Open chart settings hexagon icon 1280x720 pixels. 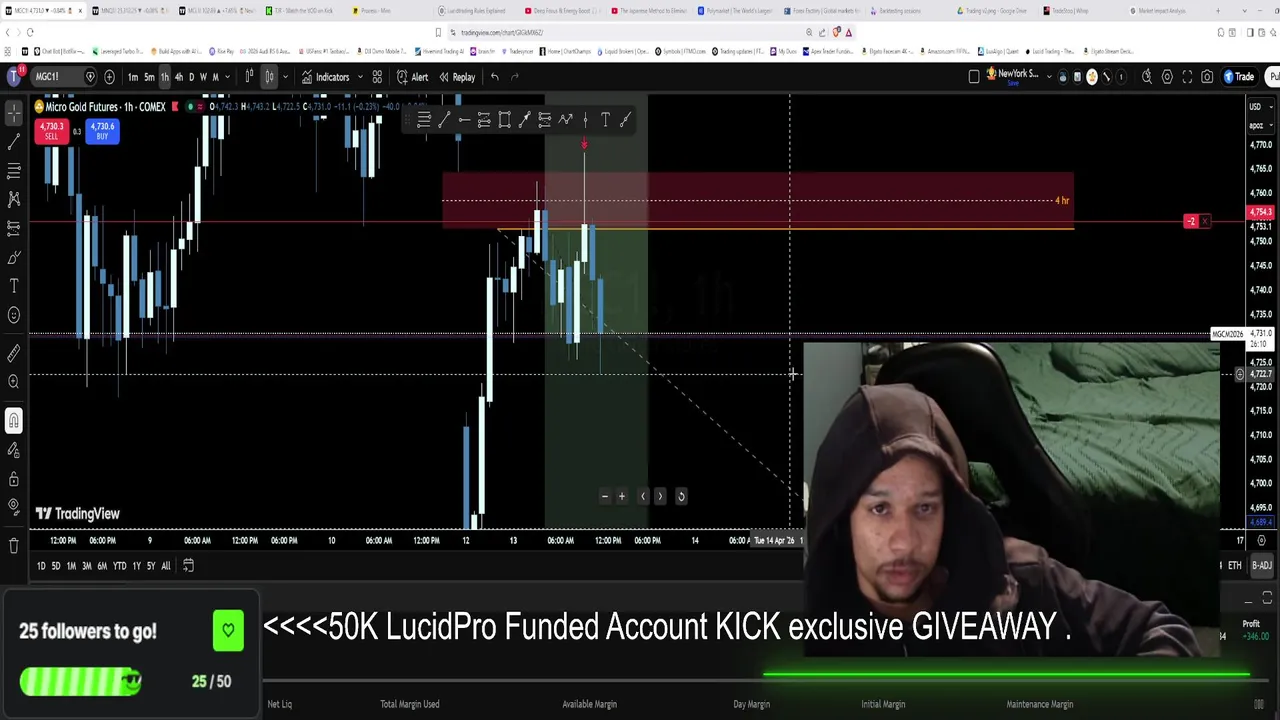[1167, 77]
